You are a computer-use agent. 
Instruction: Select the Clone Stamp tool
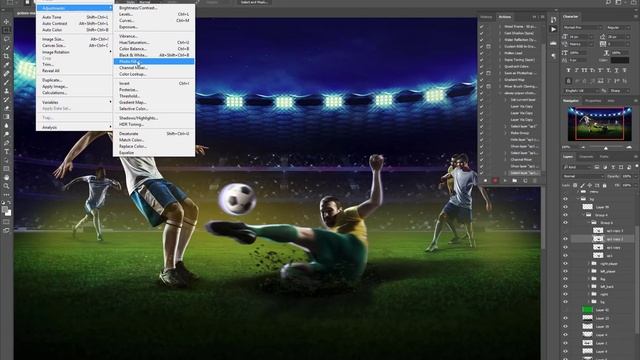[x=7, y=91]
